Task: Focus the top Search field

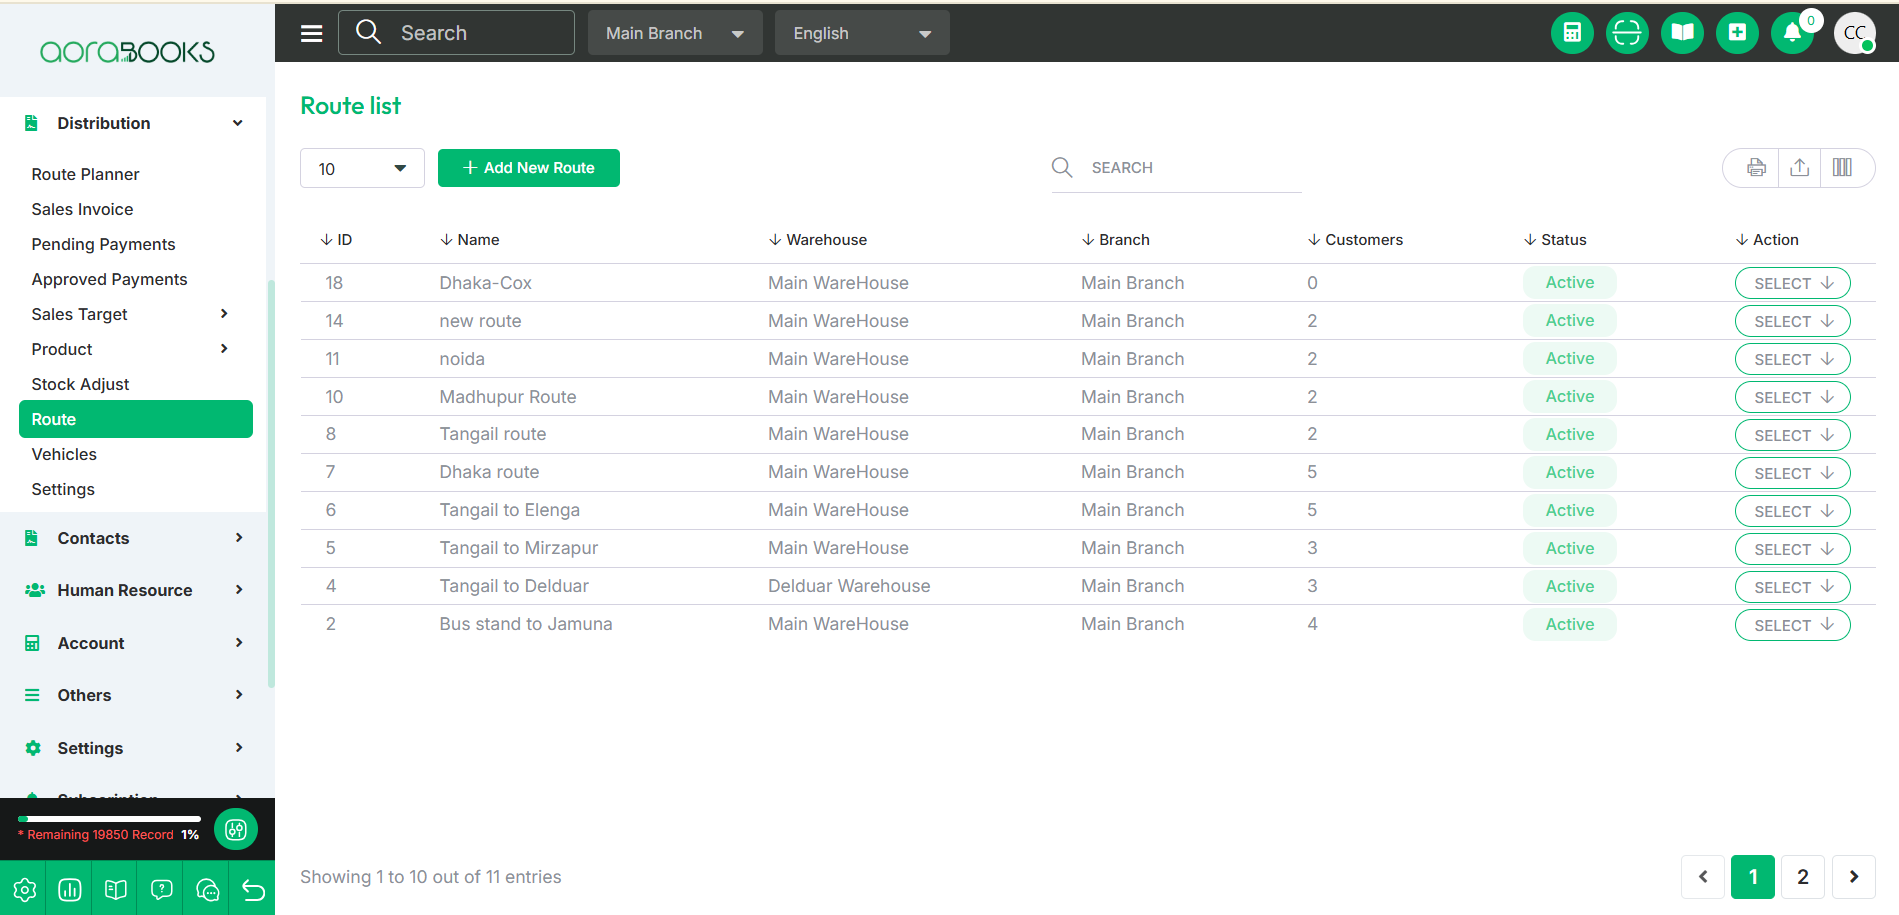Action: (456, 33)
